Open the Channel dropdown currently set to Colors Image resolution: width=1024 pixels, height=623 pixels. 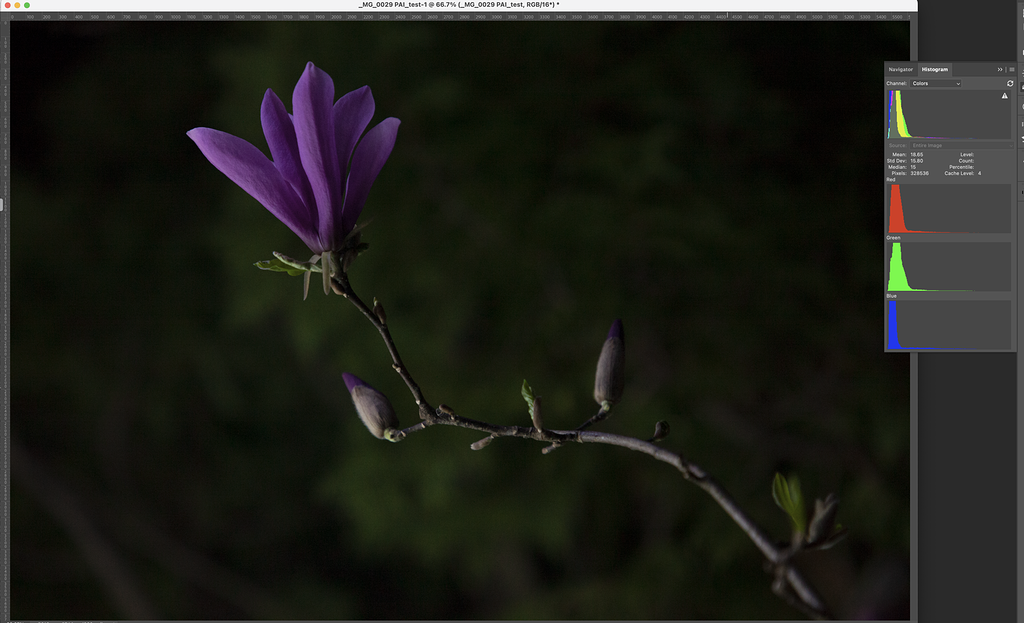coord(938,83)
